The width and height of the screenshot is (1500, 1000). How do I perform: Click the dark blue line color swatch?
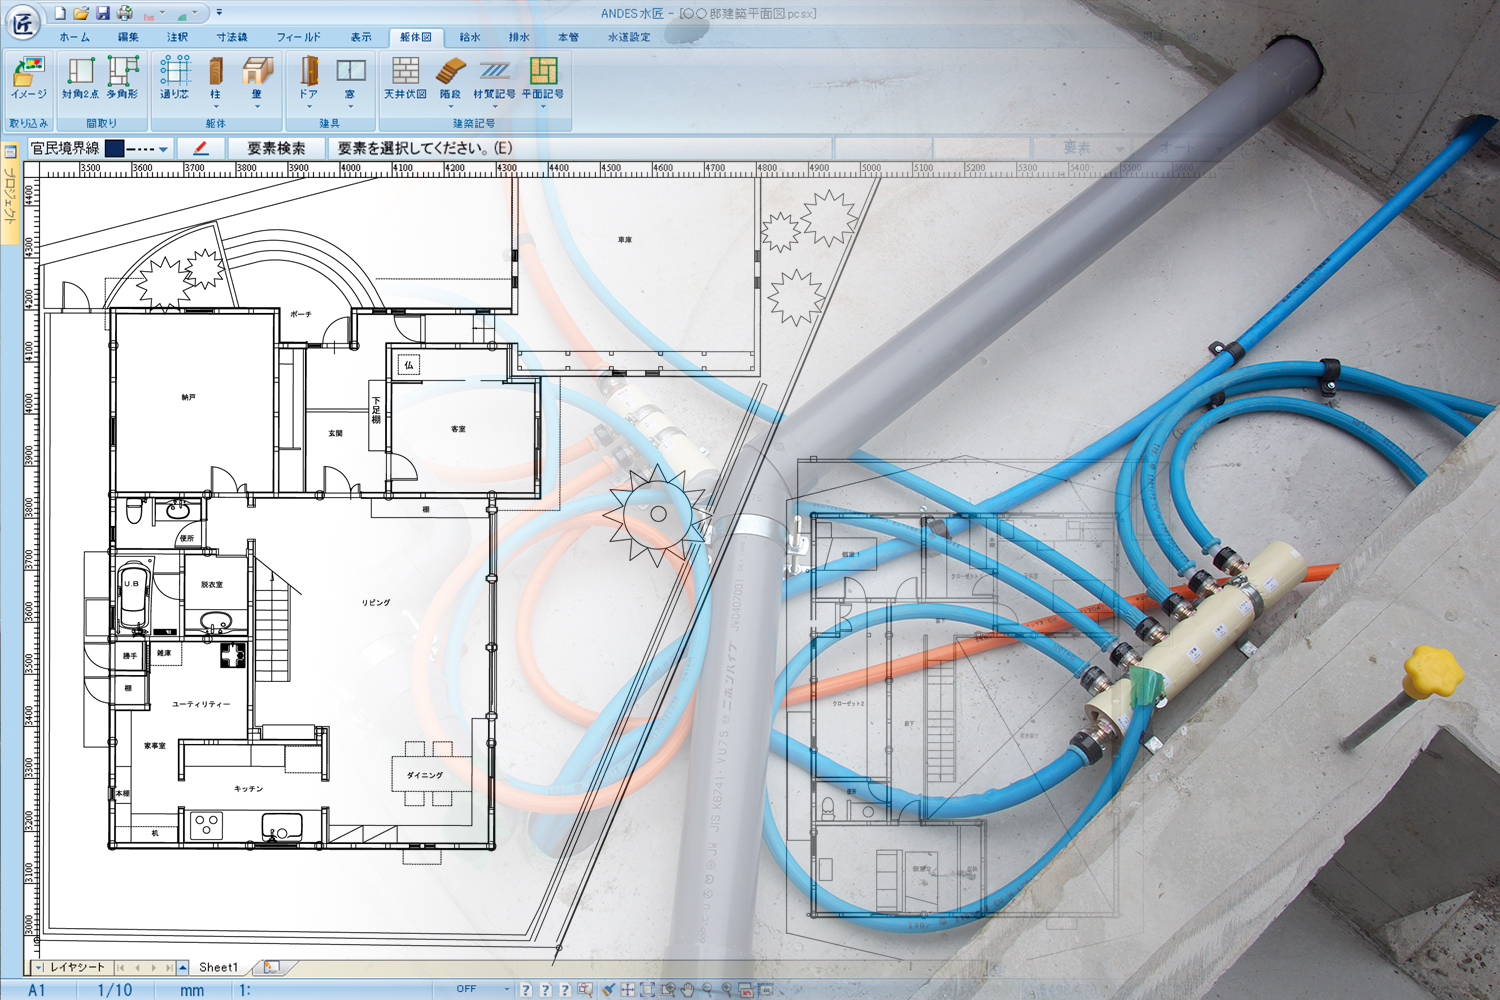coord(115,148)
